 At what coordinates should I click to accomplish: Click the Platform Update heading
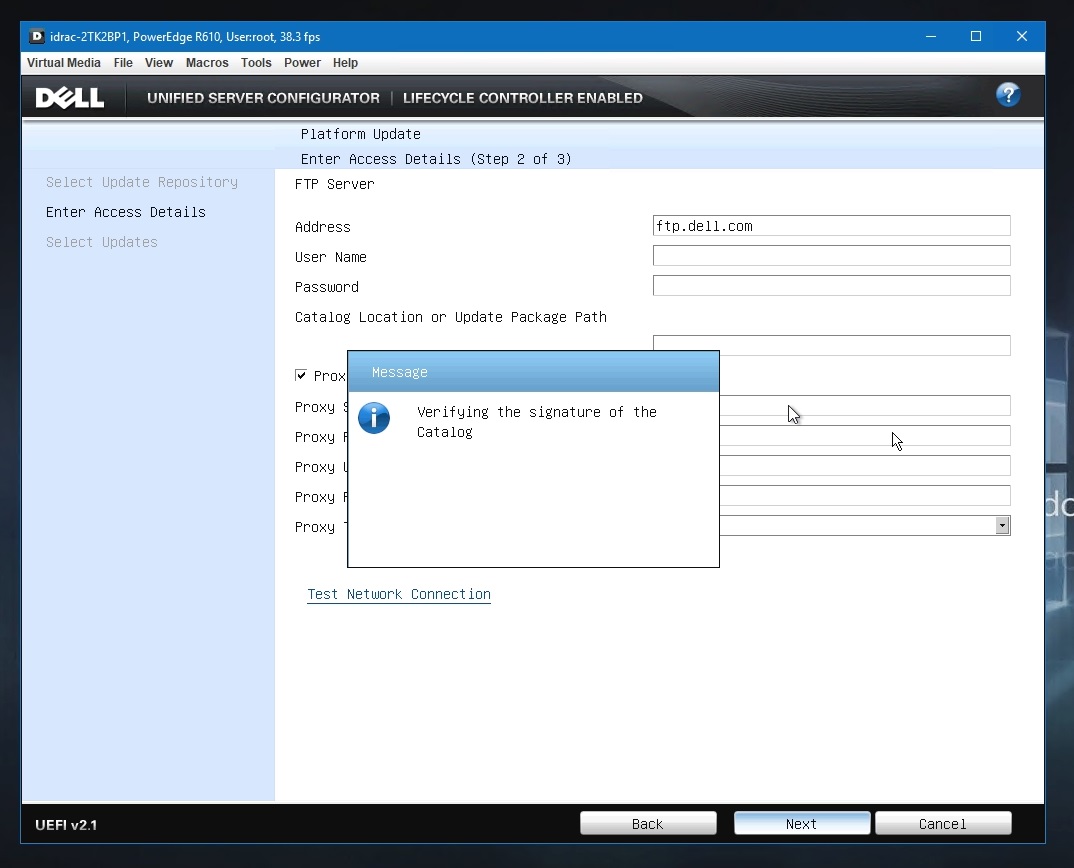(360, 134)
